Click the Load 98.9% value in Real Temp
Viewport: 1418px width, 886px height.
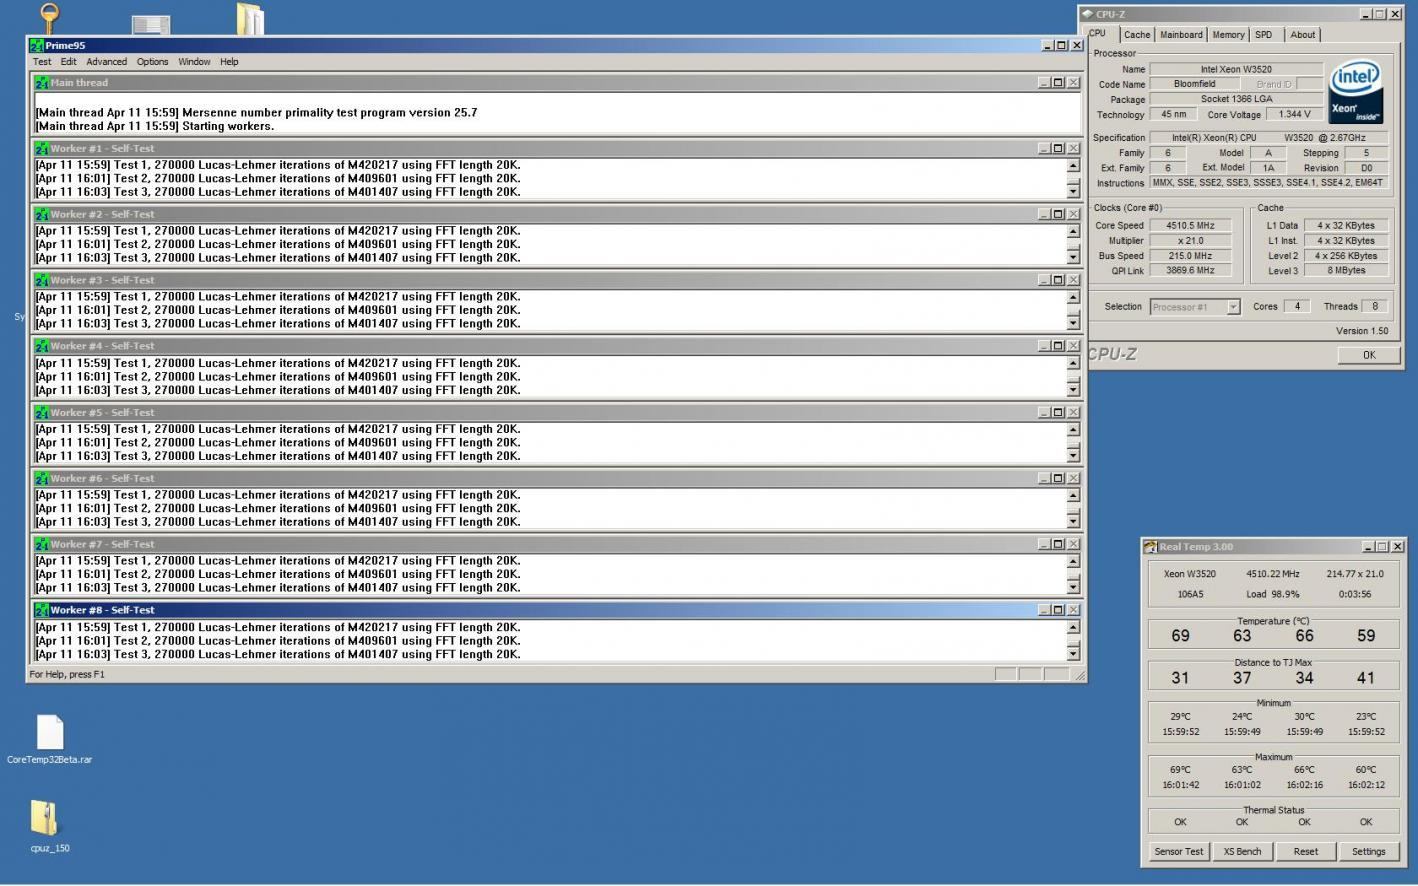click(x=1272, y=594)
